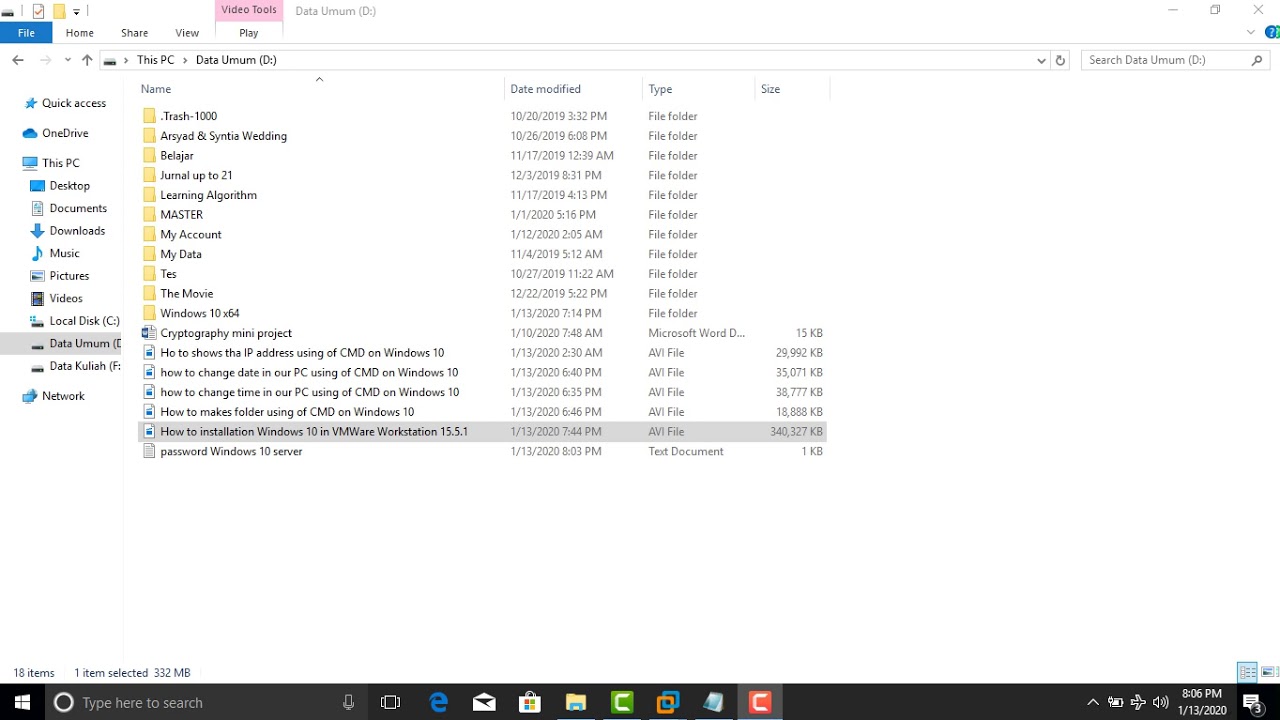Select the My Account folder name

tap(191, 234)
